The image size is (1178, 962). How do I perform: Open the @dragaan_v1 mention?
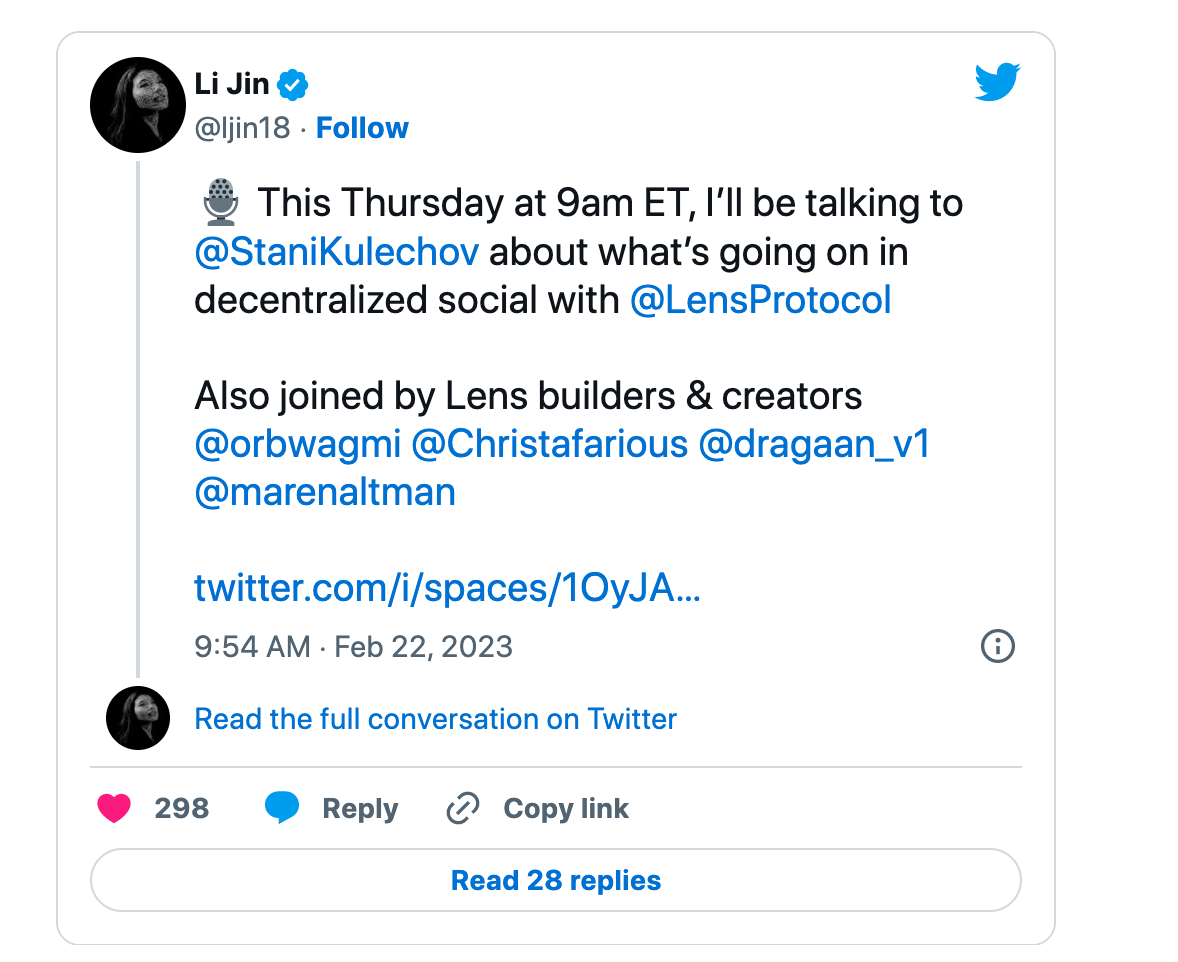(x=813, y=445)
